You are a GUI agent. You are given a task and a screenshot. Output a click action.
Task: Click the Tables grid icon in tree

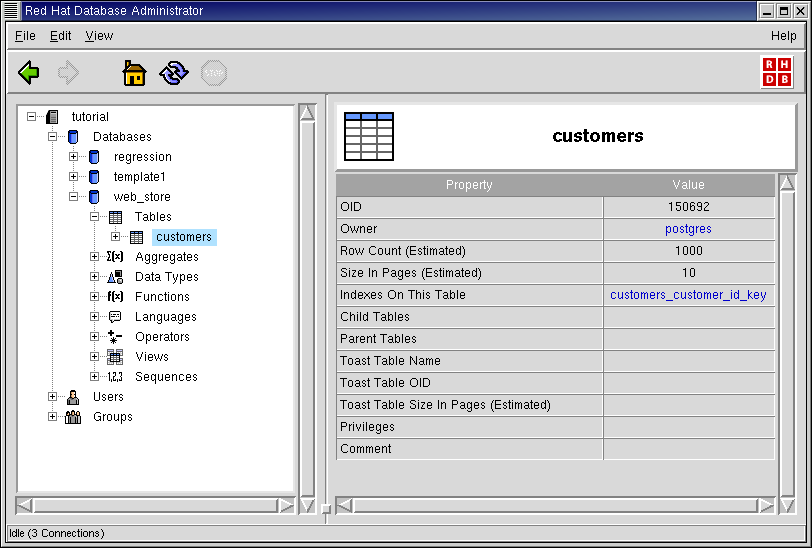pos(115,217)
